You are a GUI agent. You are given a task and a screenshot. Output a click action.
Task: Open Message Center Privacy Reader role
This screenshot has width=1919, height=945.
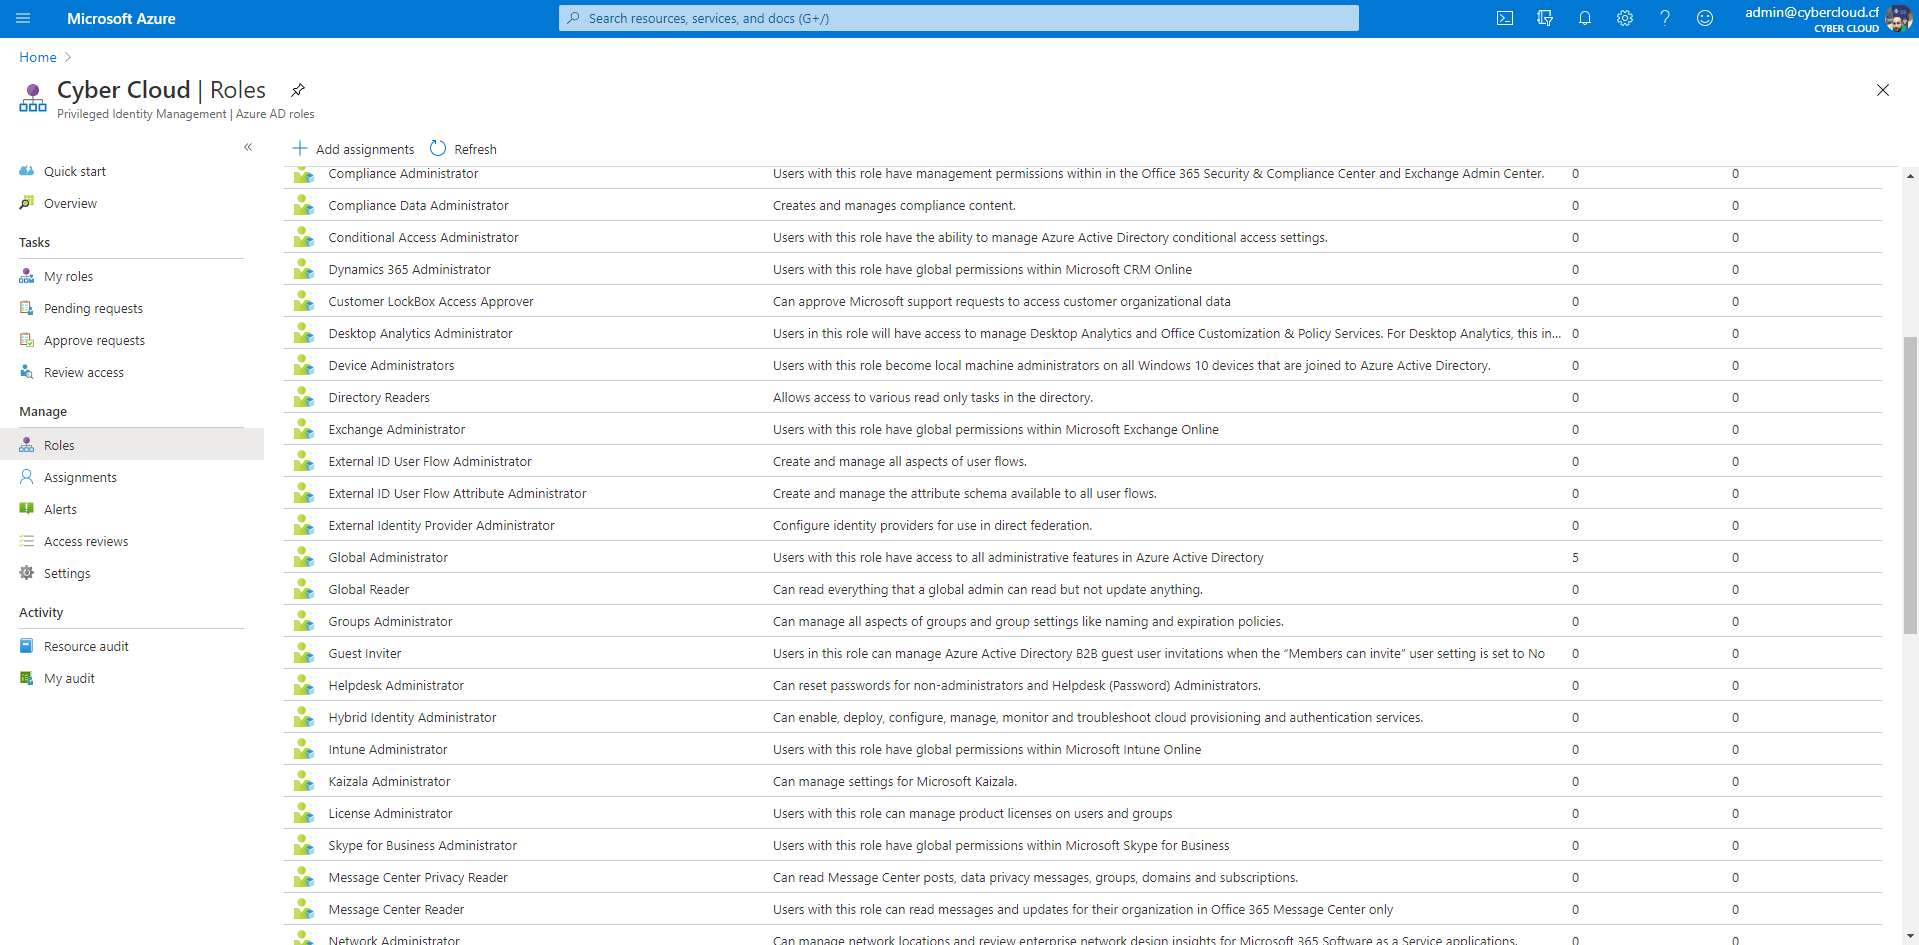(418, 877)
